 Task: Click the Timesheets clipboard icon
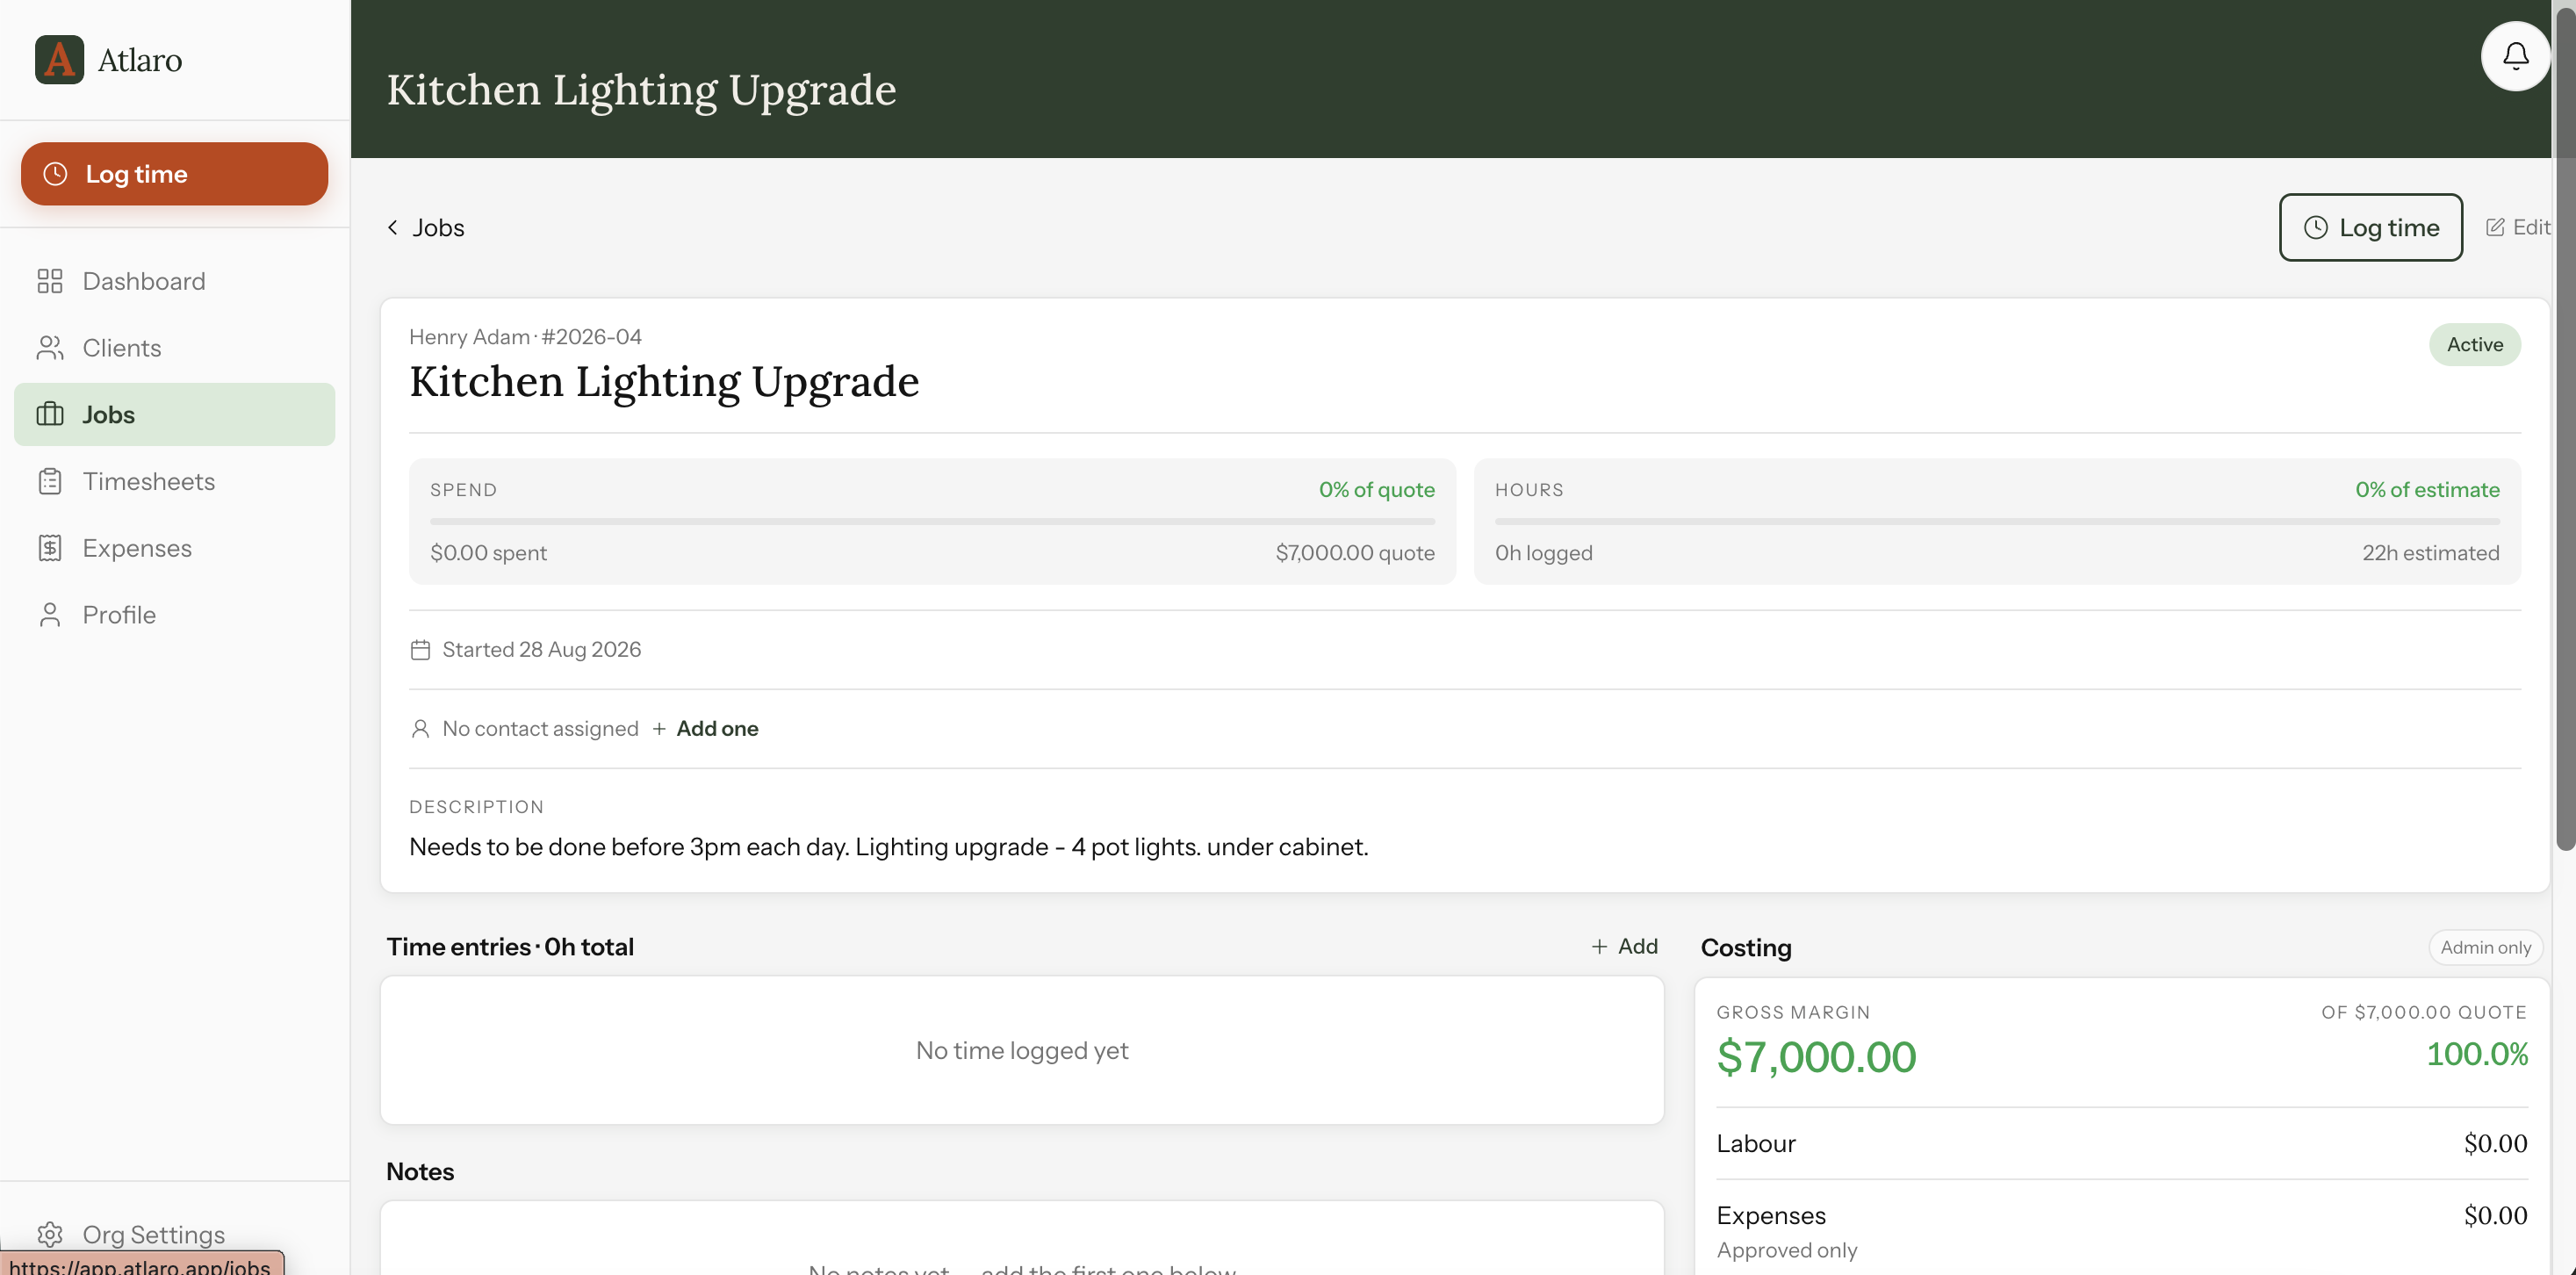(x=50, y=481)
